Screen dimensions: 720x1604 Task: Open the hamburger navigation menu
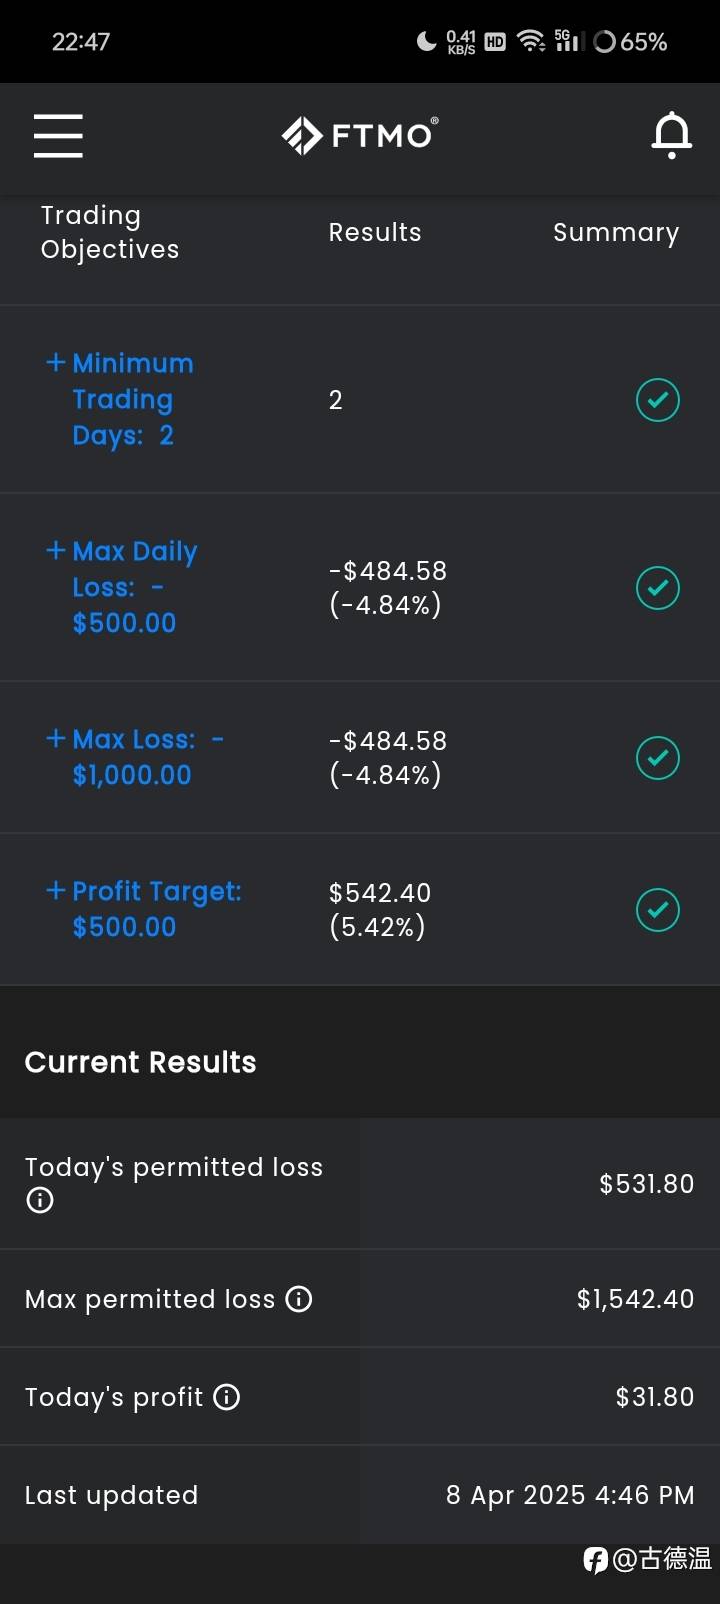[x=58, y=135]
